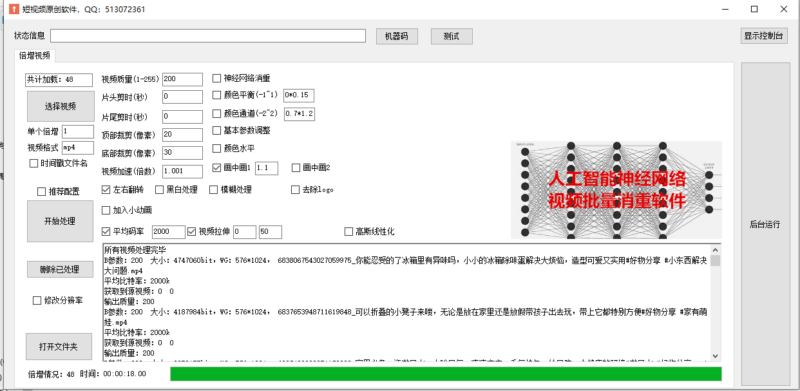Edit the 视频拉伸 second value 50

point(270,232)
